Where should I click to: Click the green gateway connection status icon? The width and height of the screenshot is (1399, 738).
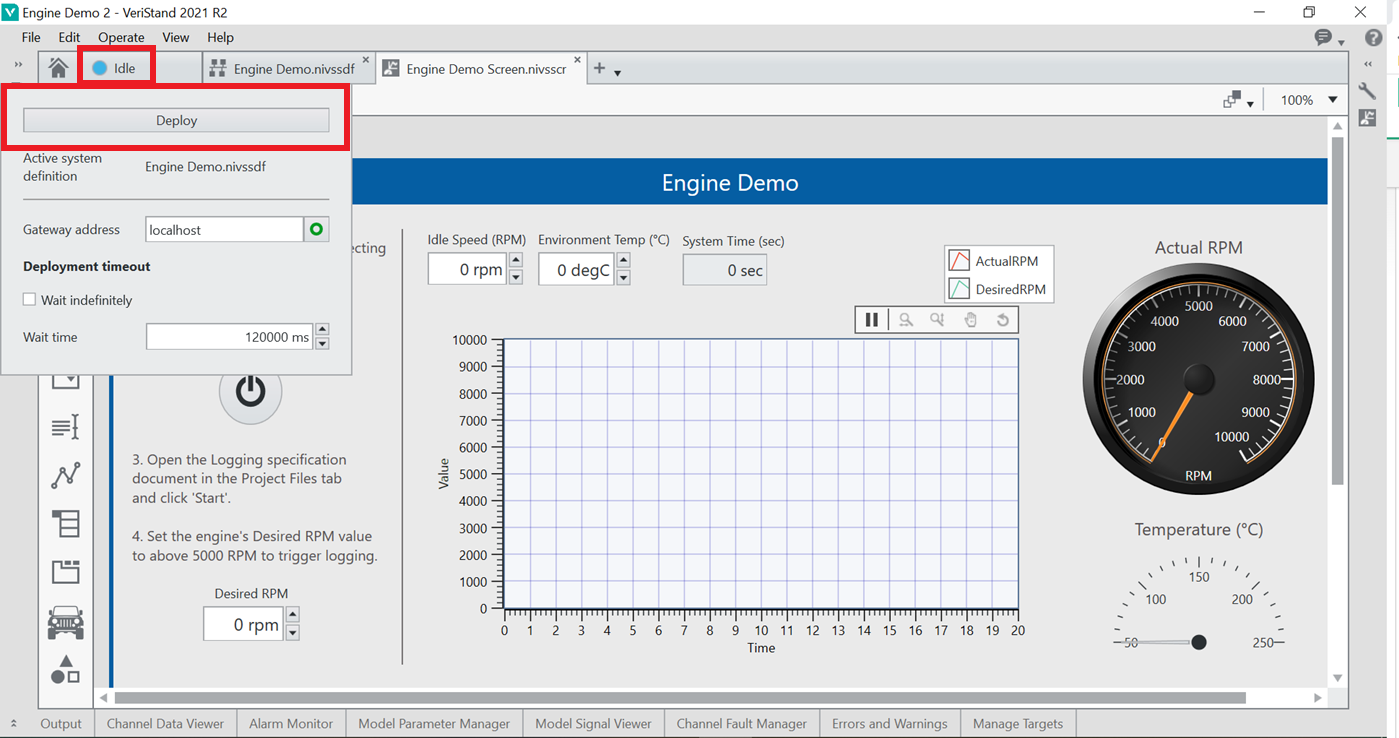coord(316,229)
